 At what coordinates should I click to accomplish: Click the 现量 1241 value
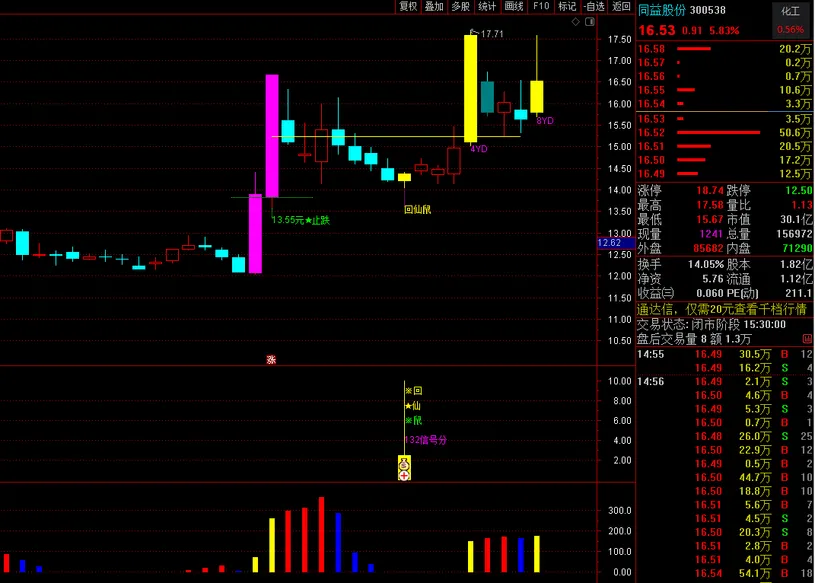(x=712, y=234)
